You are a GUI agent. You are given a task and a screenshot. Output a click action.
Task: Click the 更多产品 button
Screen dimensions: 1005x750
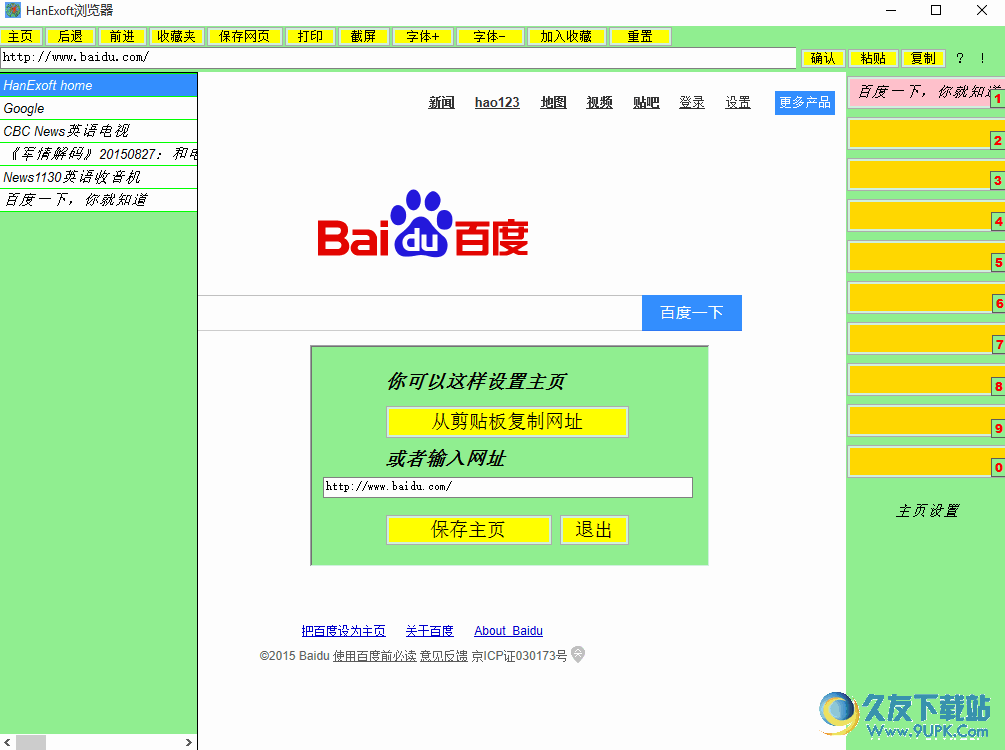tap(805, 103)
